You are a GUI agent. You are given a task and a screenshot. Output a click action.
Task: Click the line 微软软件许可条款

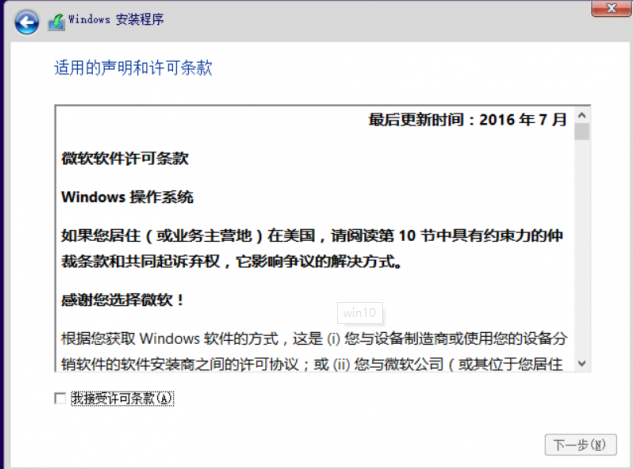[x=125, y=158]
